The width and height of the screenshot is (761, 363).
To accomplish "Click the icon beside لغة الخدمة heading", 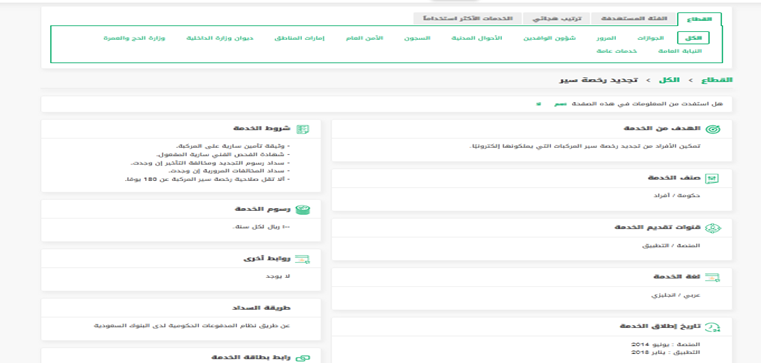I will 712,278.
